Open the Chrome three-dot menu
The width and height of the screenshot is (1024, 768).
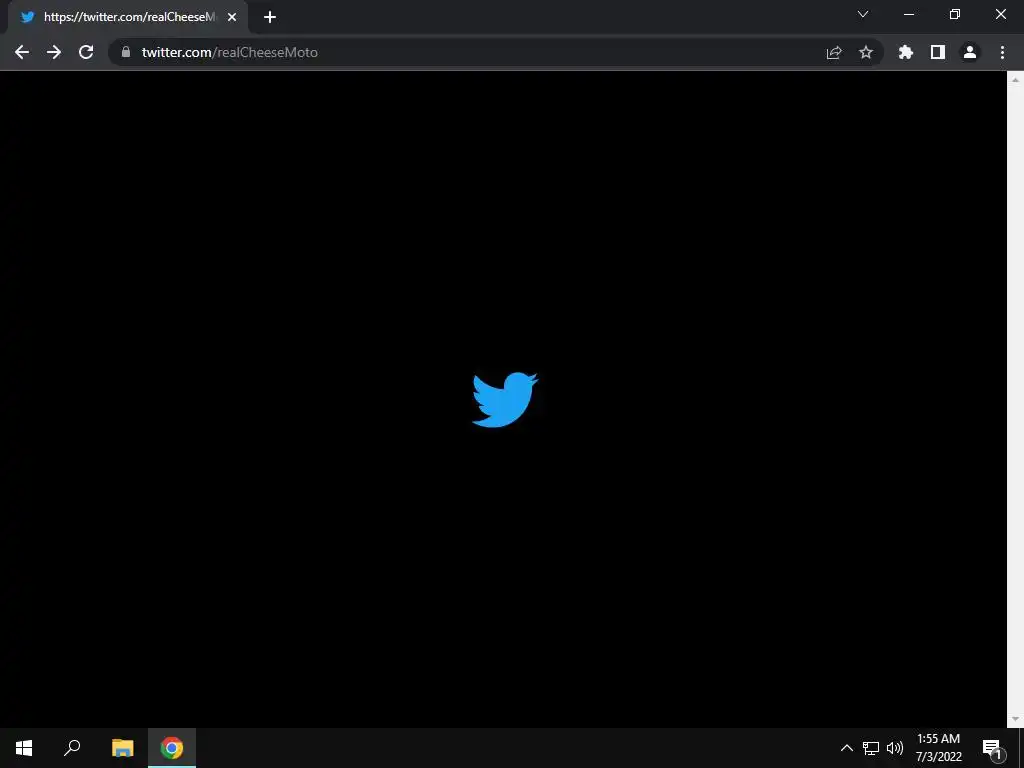tap(1002, 52)
